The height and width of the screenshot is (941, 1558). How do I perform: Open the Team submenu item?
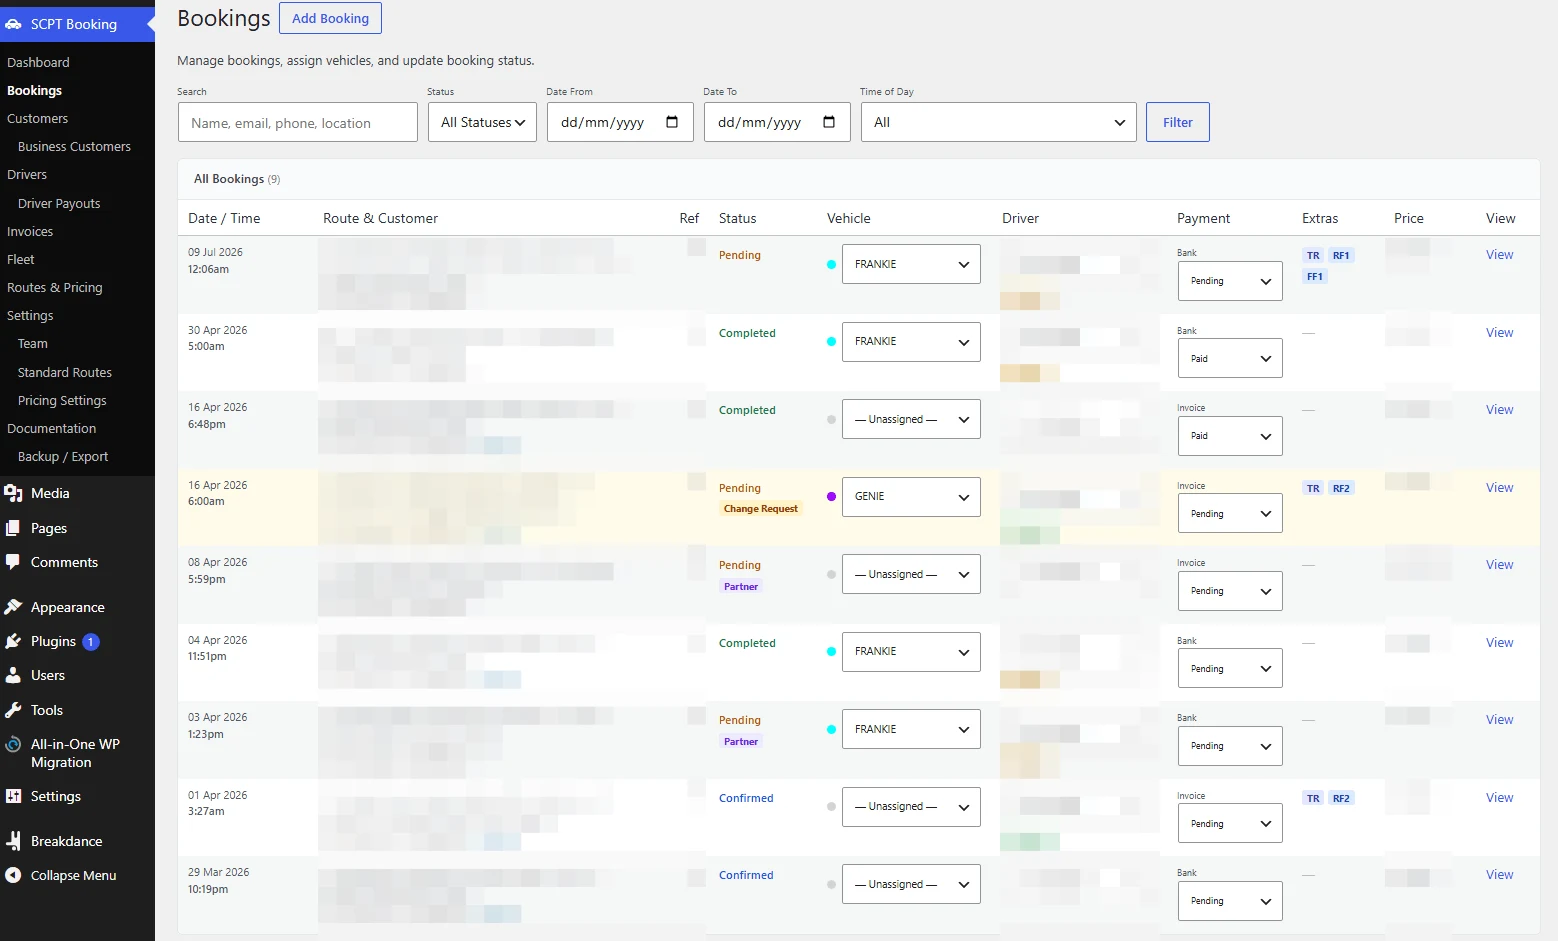pos(33,343)
